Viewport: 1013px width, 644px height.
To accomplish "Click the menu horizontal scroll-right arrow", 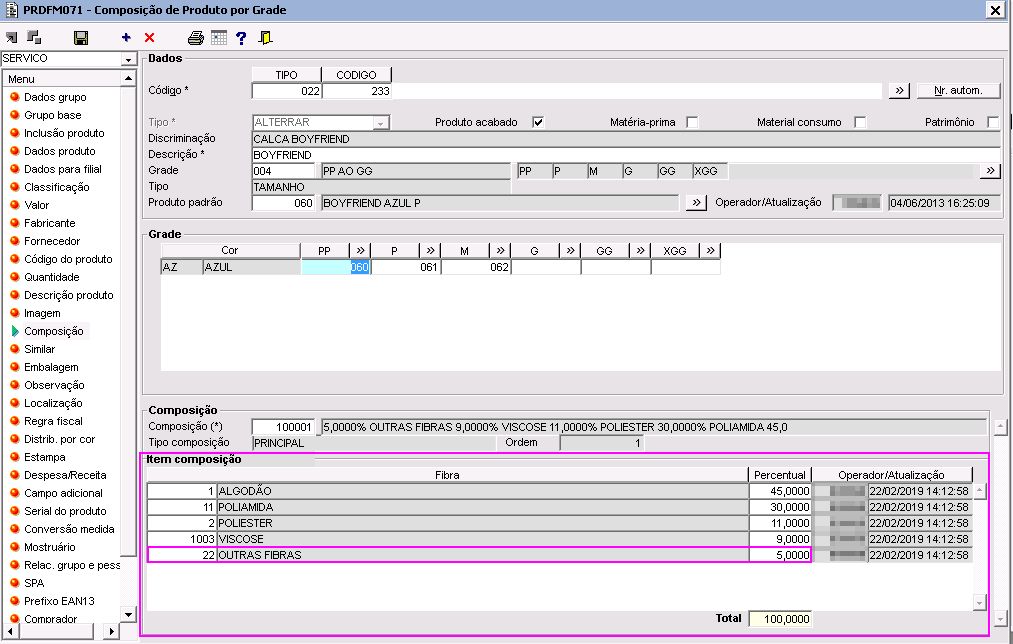I will coord(112,631).
